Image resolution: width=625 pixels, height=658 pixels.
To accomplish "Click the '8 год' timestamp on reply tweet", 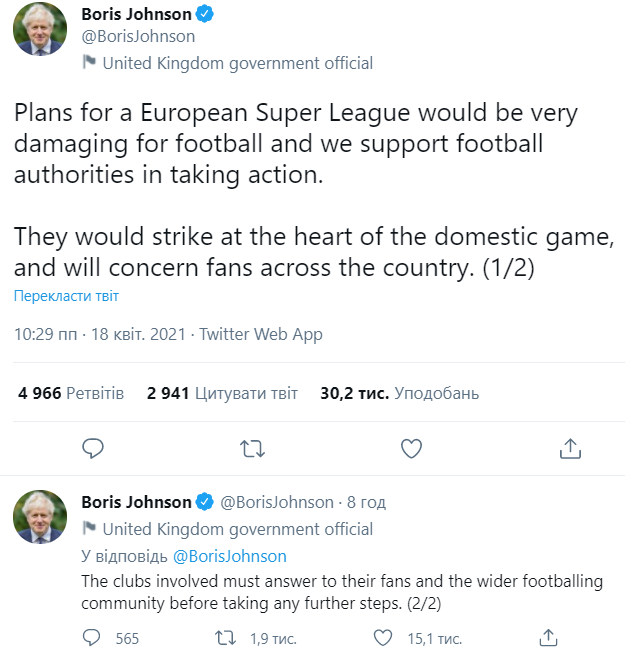I will (x=366, y=502).
